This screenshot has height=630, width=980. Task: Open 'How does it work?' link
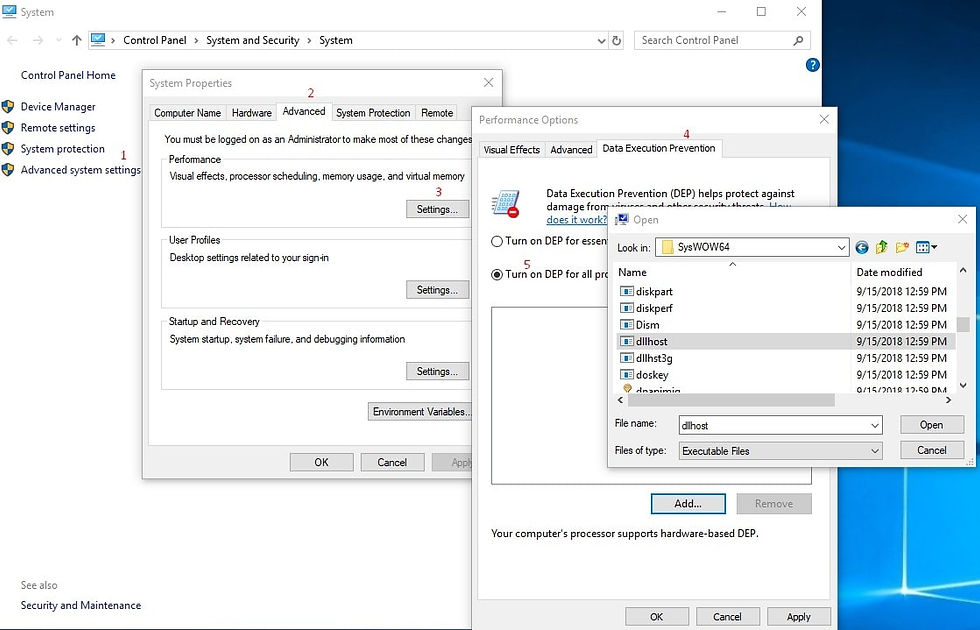click(x=576, y=220)
